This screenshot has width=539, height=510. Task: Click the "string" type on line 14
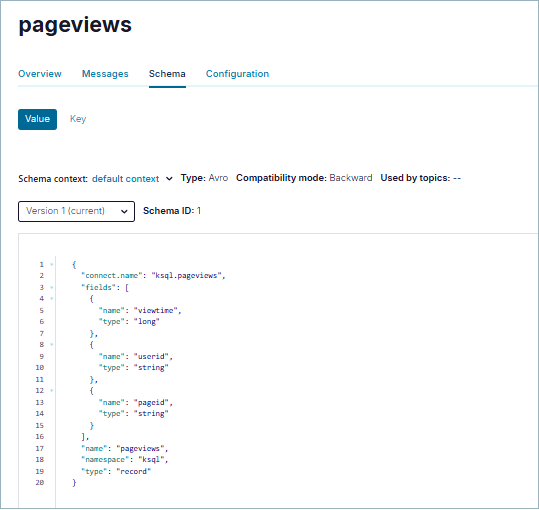(x=151, y=414)
